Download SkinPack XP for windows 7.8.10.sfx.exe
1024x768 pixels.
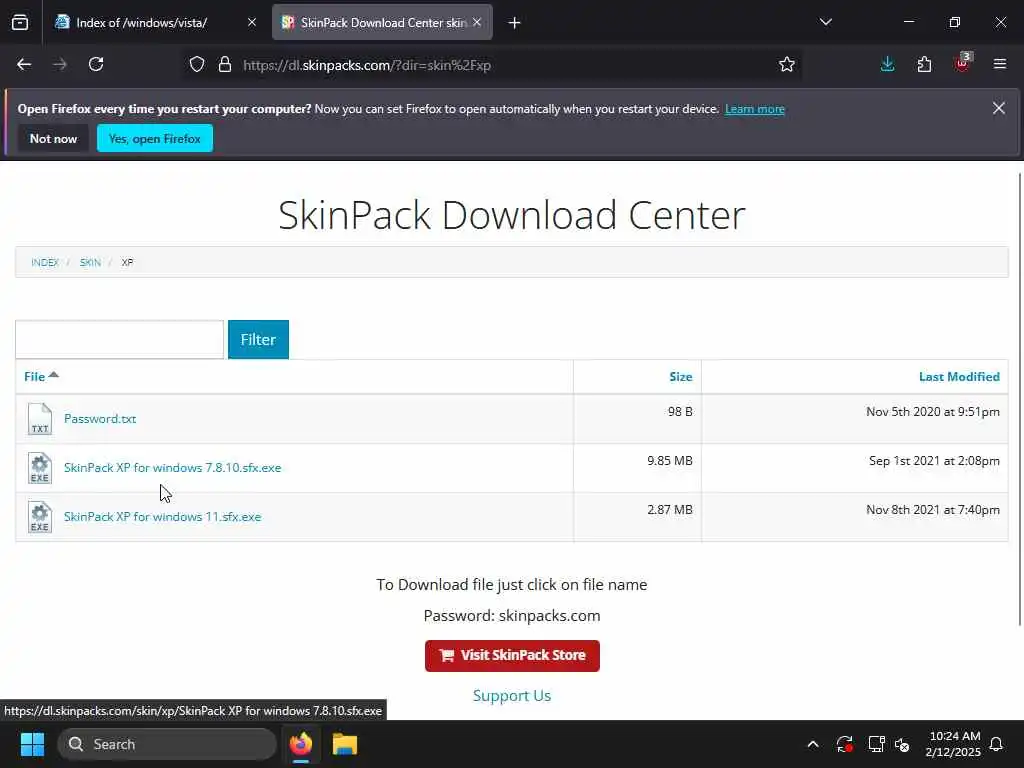[172, 468]
